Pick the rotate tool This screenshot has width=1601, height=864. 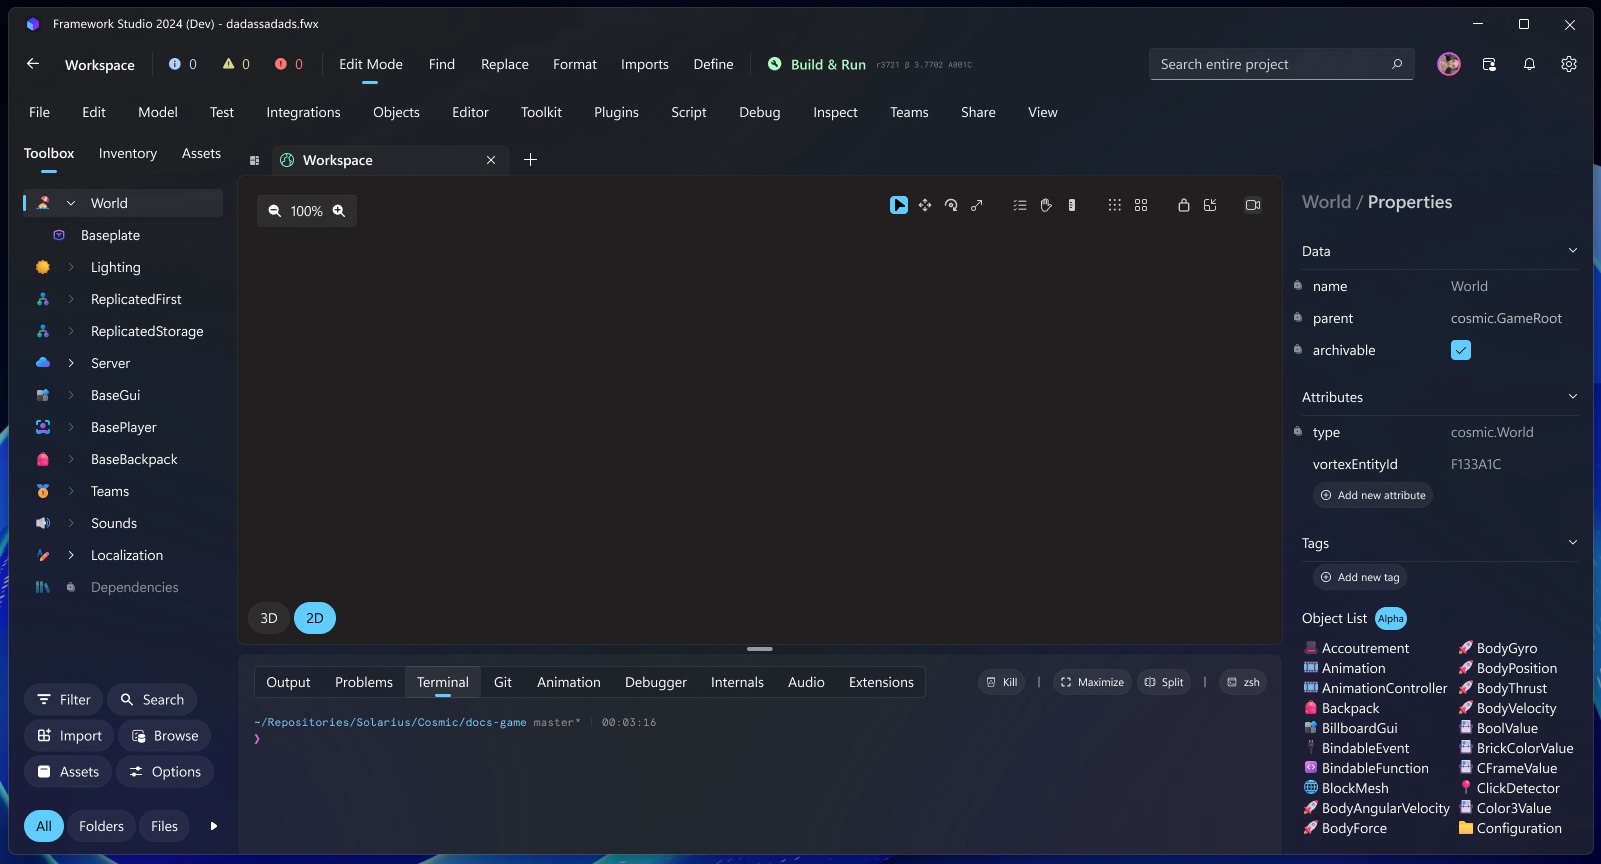(x=951, y=205)
